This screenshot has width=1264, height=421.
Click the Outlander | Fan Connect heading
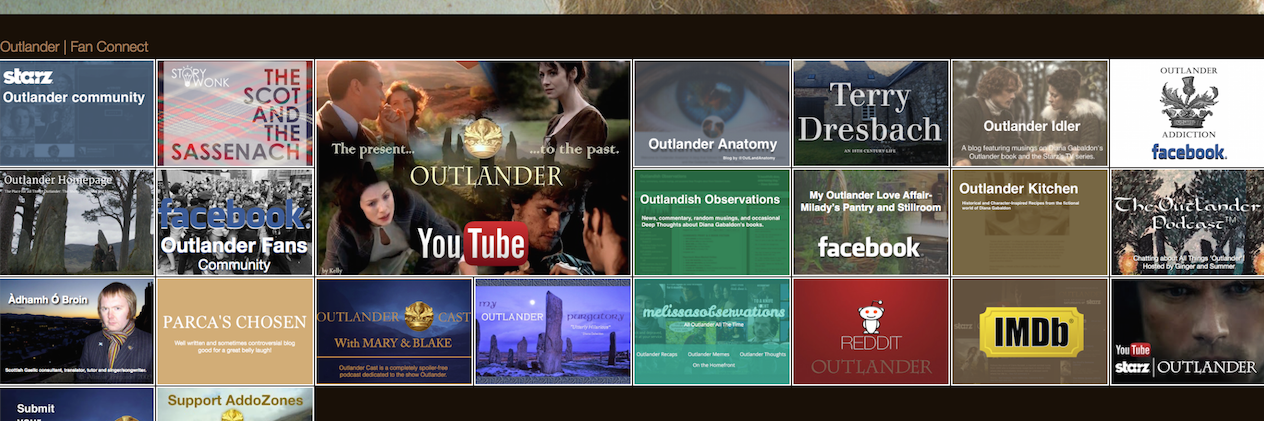point(74,47)
